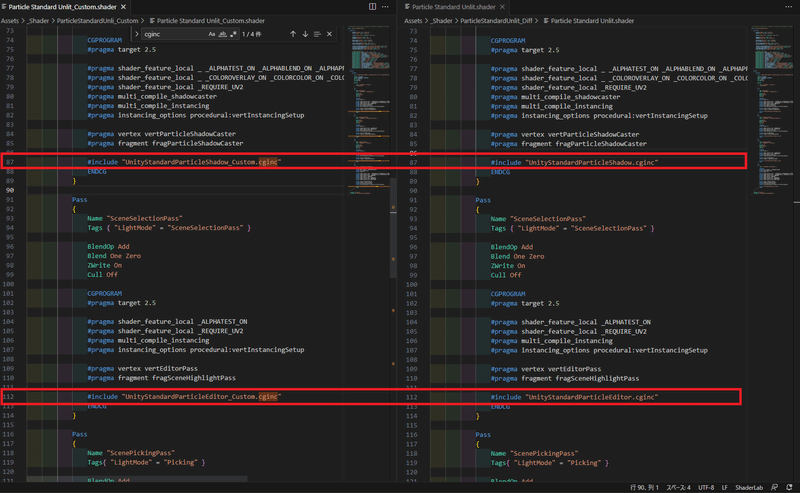The height and width of the screenshot is (493, 800).
Task: Open notifications bell in status bar
Action: (x=789, y=488)
